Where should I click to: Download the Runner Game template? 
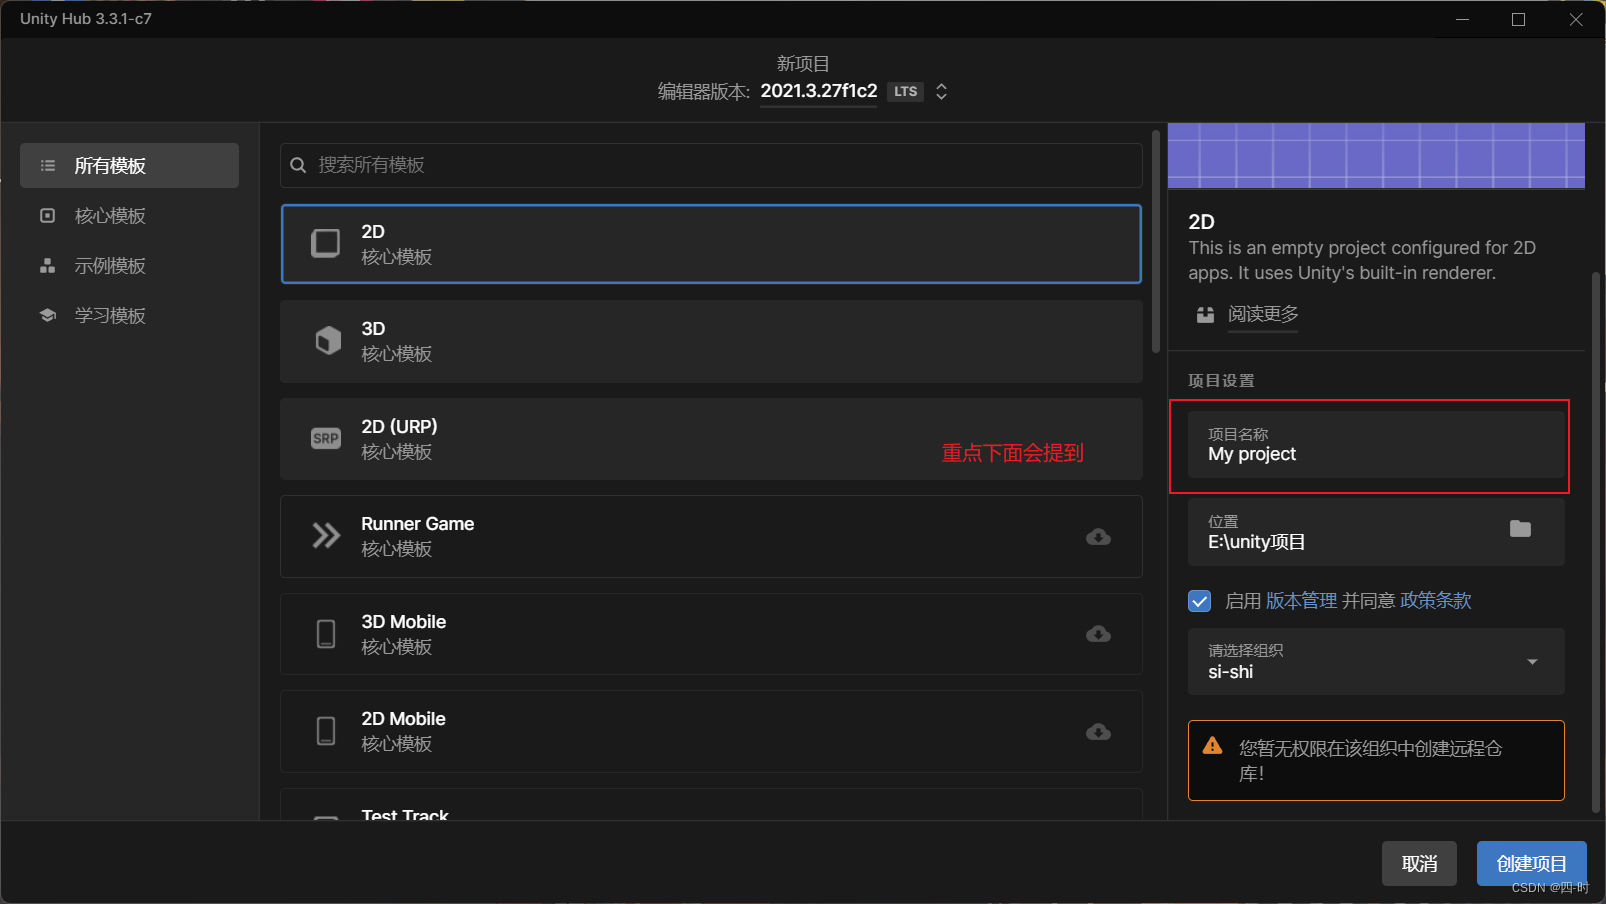(x=1098, y=537)
